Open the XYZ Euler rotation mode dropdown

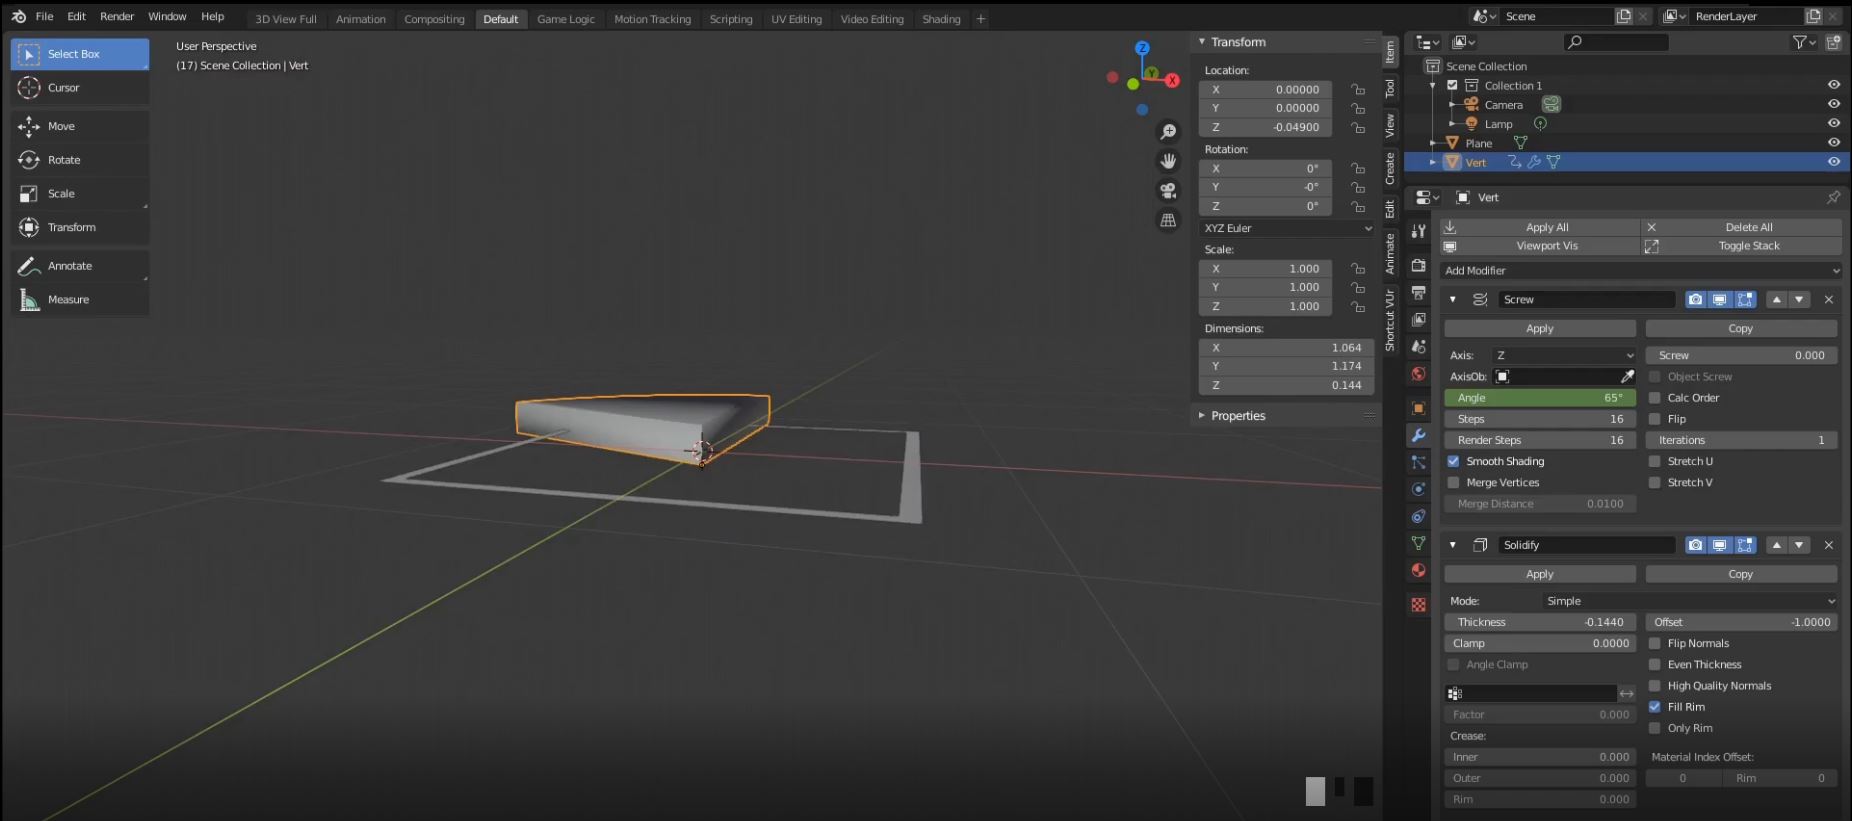click(1286, 228)
